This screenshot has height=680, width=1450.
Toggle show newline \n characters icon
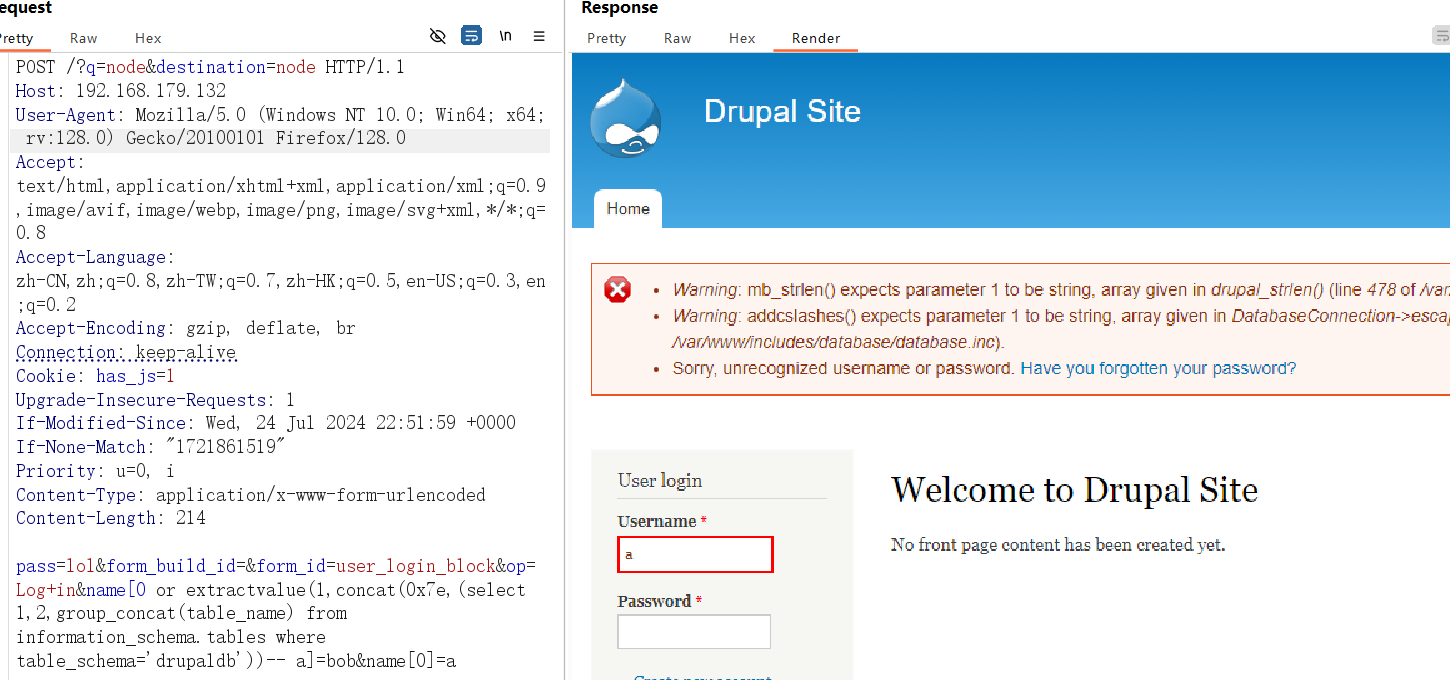pyautogui.click(x=506, y=36)
